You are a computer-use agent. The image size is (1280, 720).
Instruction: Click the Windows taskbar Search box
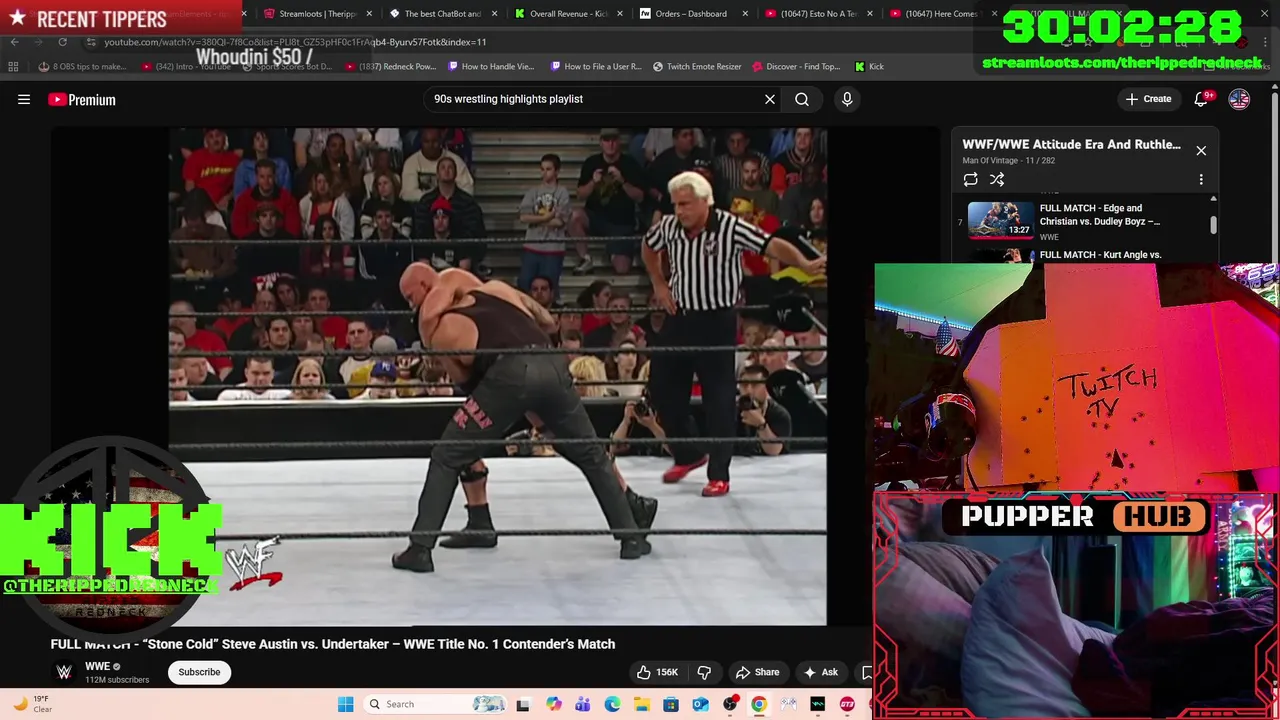click(x=435, y=704)
